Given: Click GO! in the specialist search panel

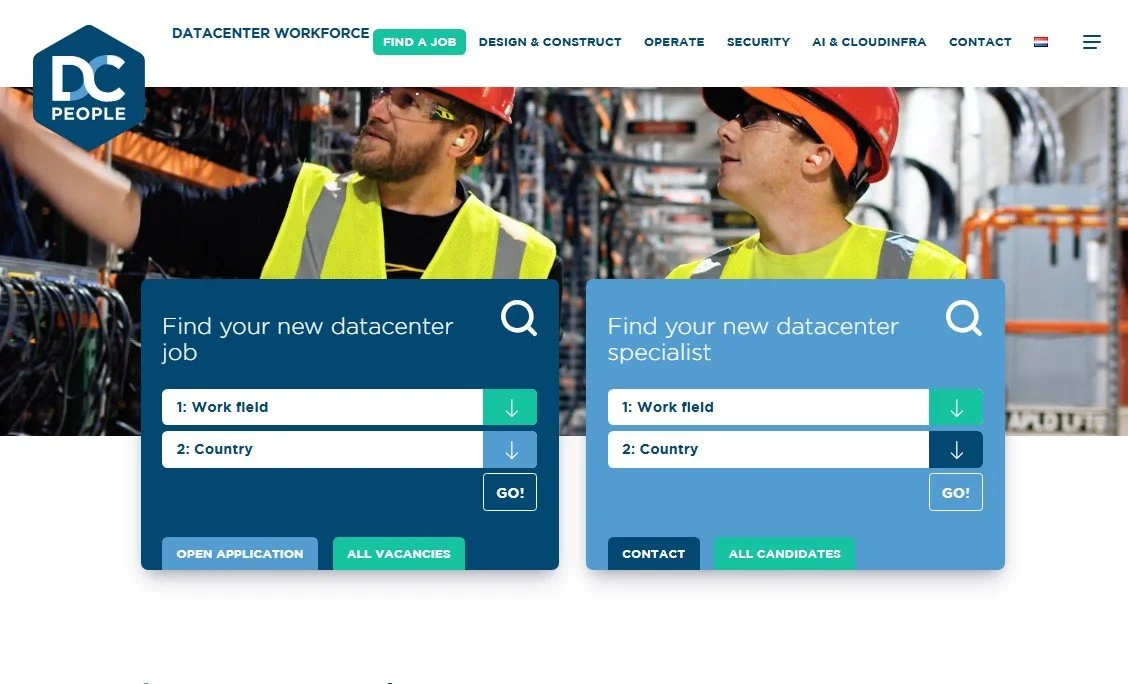Looking at the screenshot, I should tap(956, 493).
